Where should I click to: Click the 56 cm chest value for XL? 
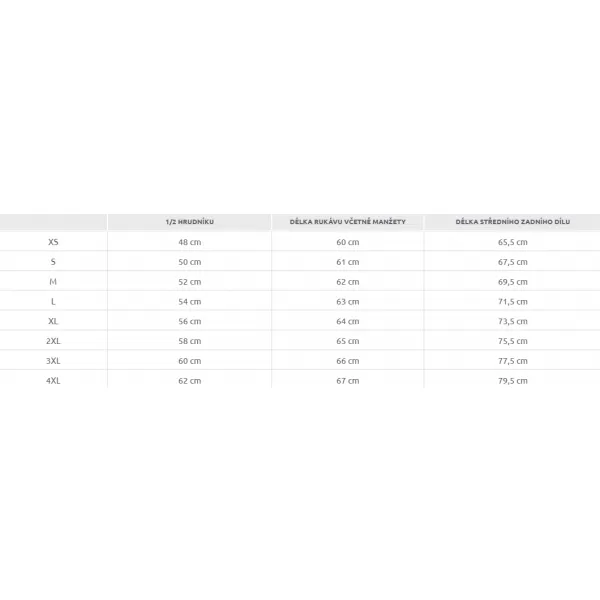(x=189, y=321)
